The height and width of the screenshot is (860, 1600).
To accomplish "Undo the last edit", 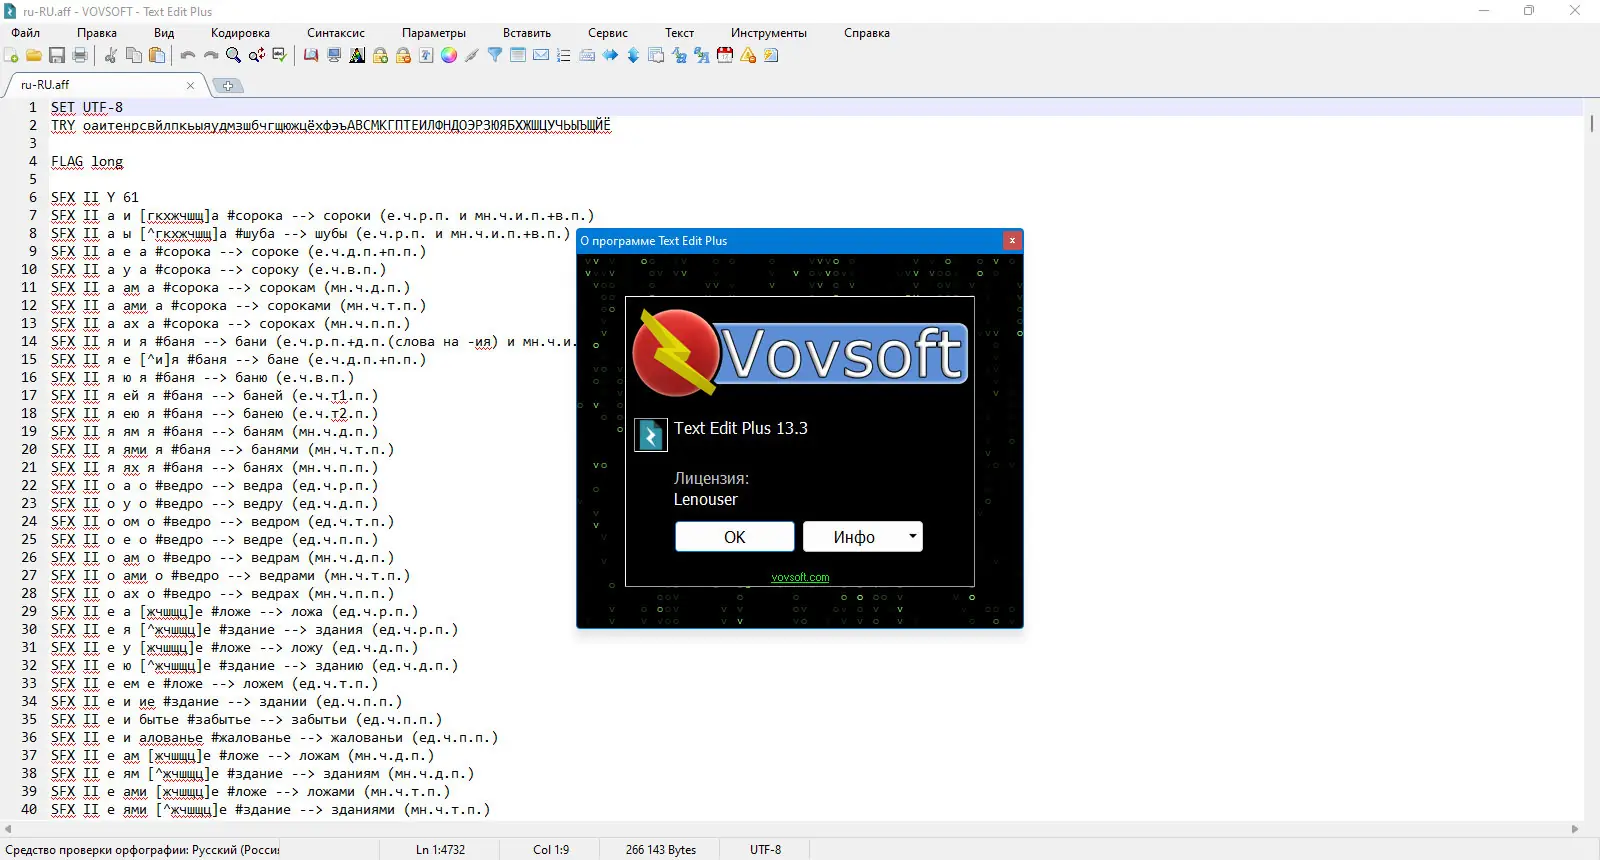I will click(x=188, y=56).
